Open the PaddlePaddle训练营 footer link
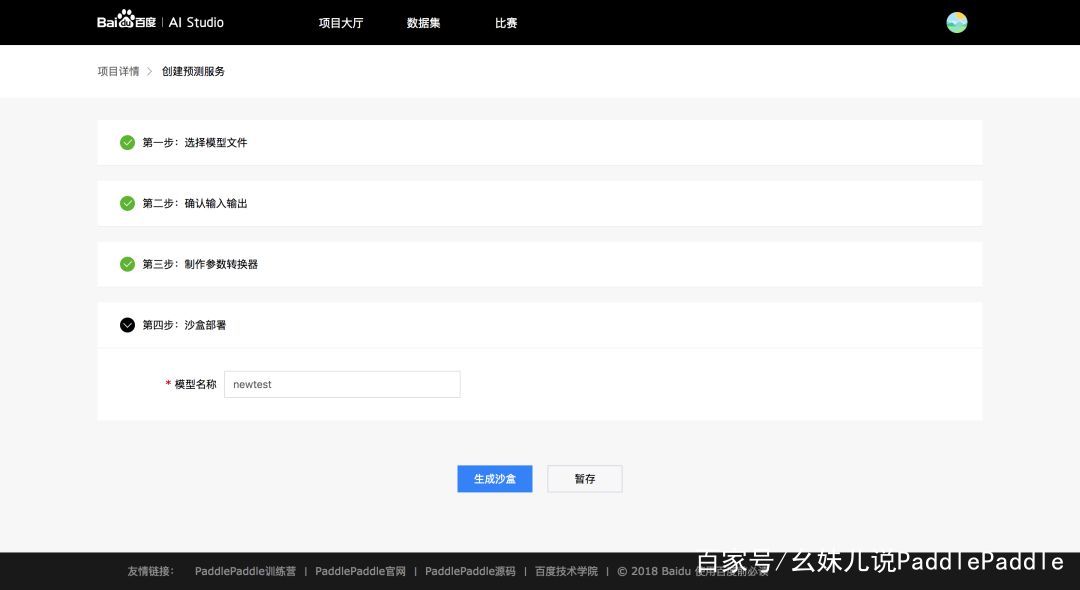 (x=245, y=571)
